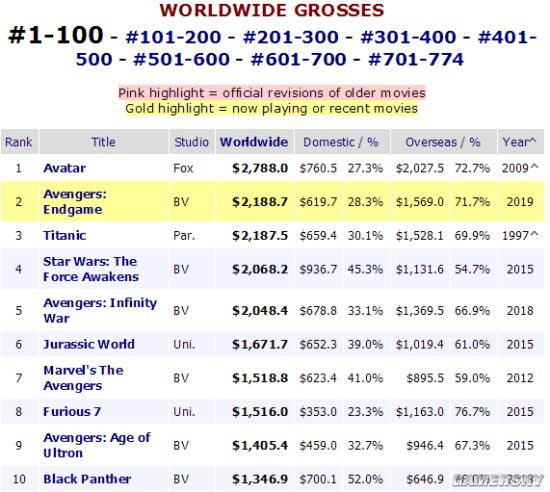Sort by Overseas column header

click(x=431, y=142)
